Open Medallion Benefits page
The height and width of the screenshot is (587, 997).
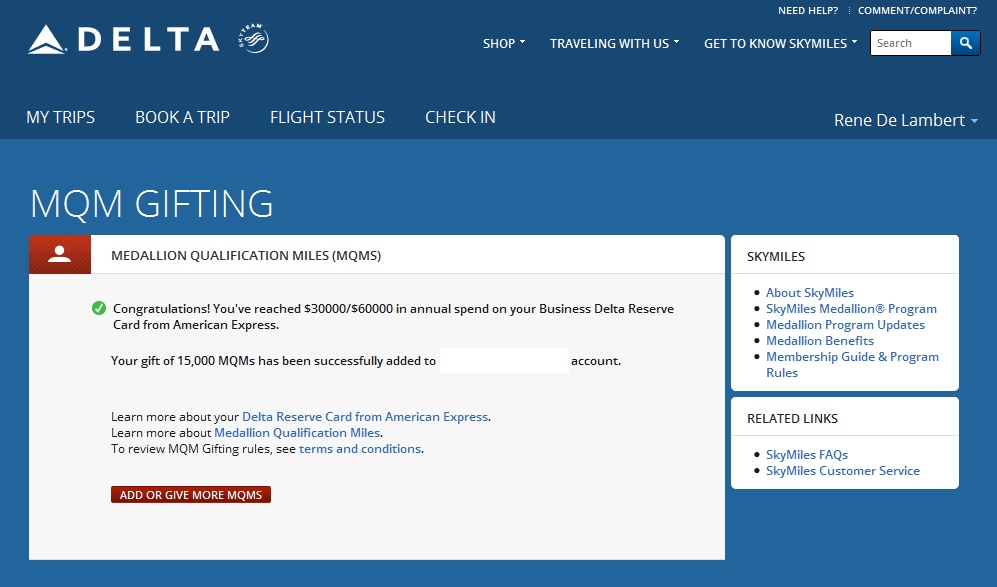point(819,340)
